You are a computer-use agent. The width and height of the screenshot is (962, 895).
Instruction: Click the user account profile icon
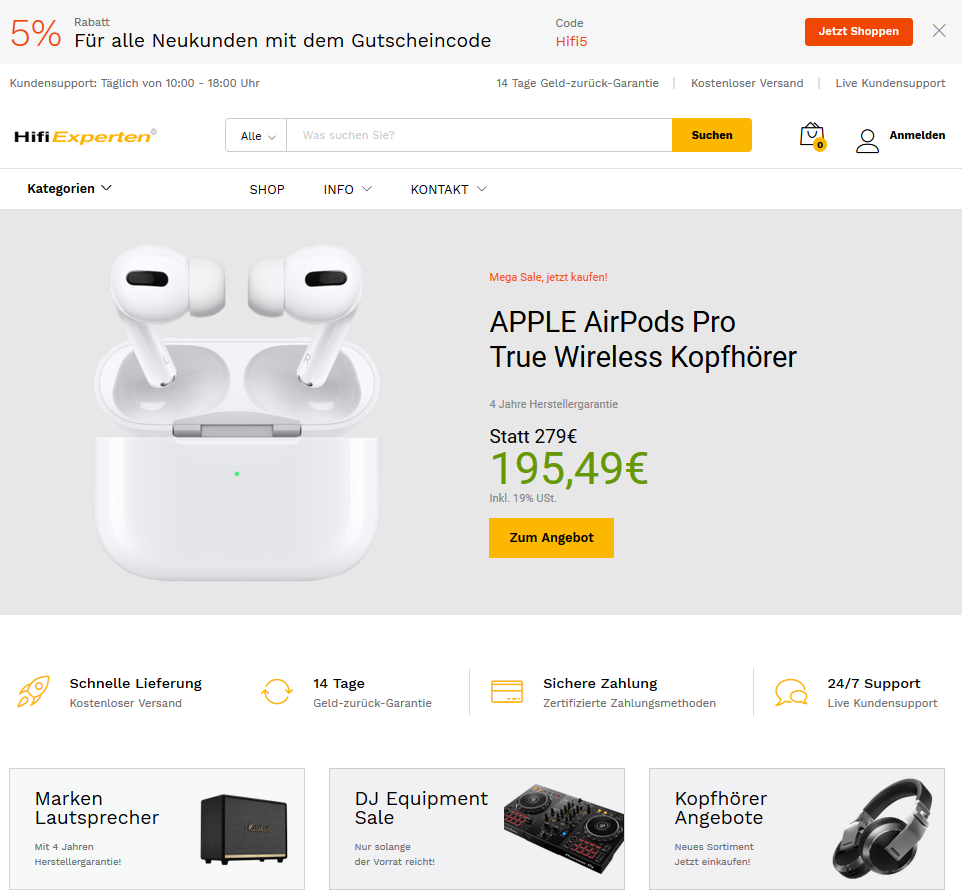coord(867,140)
